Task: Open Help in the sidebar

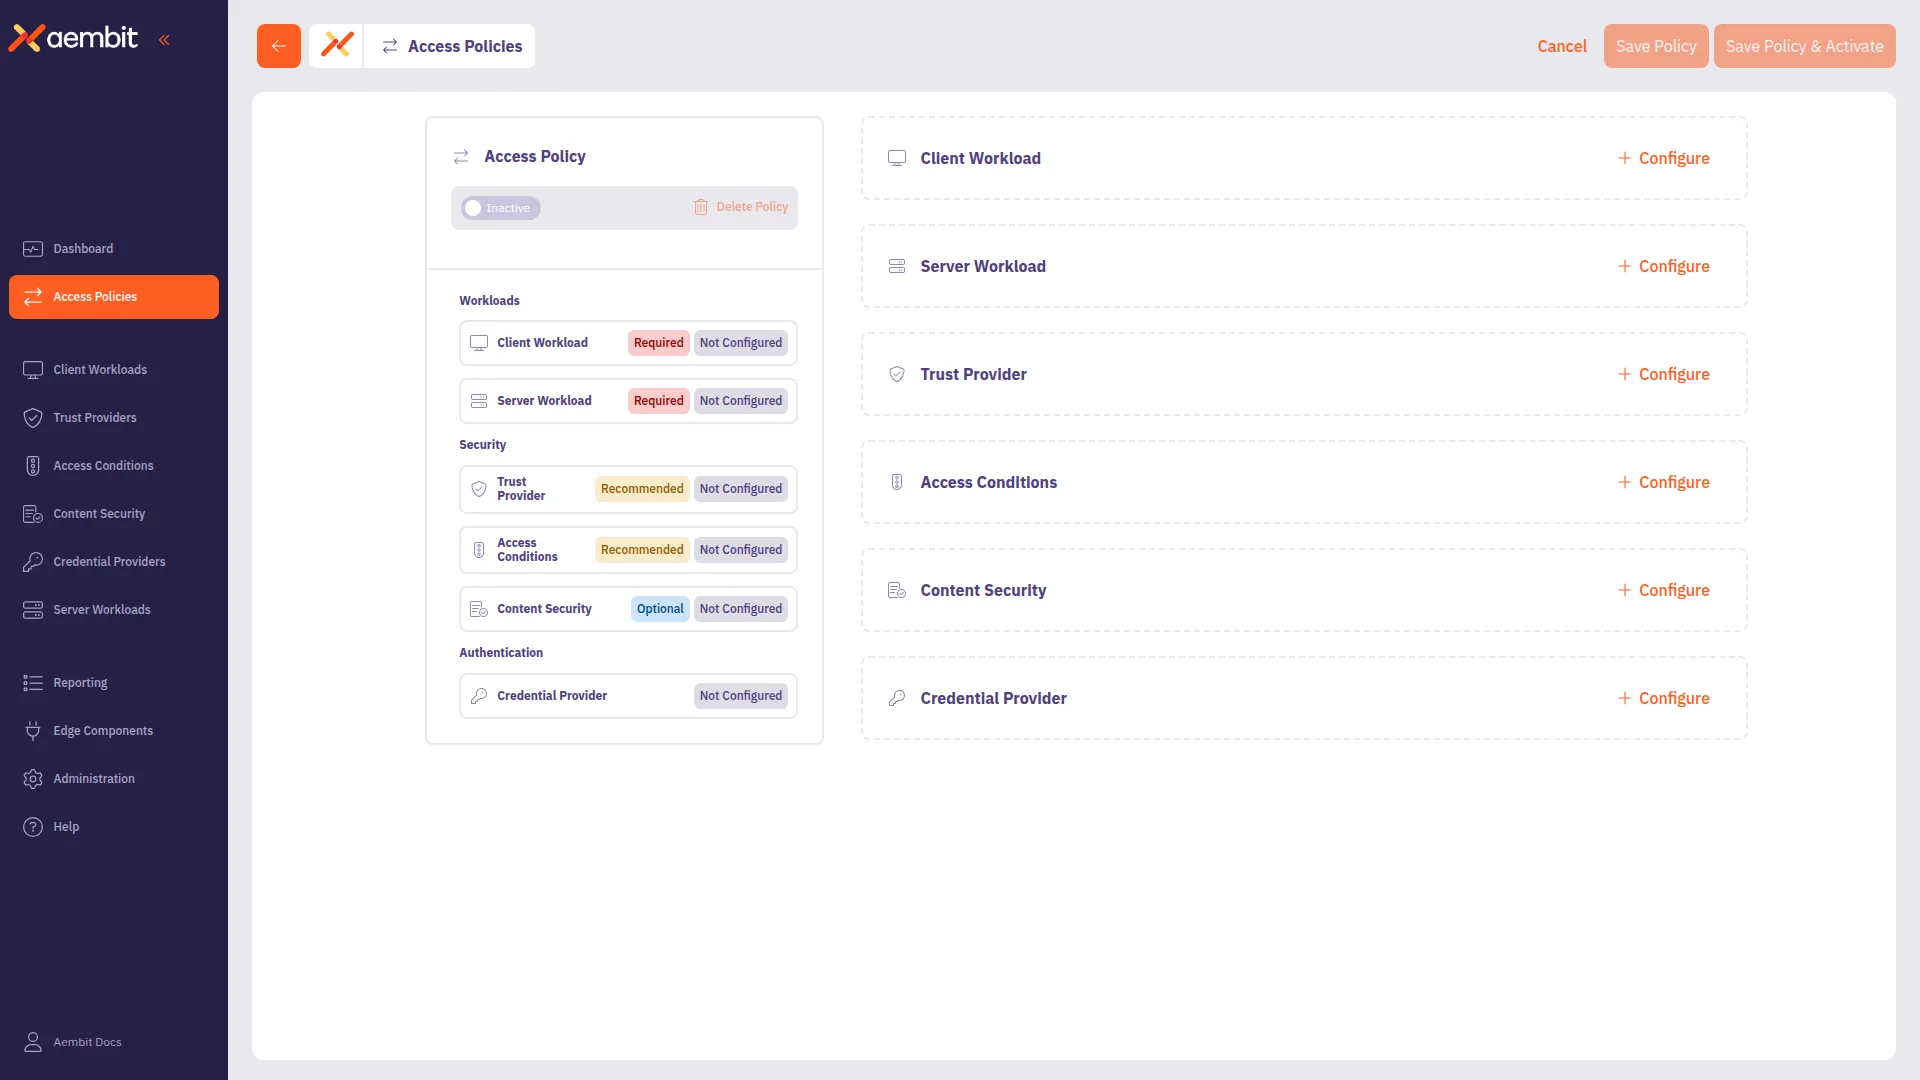Action: (114, 827)
